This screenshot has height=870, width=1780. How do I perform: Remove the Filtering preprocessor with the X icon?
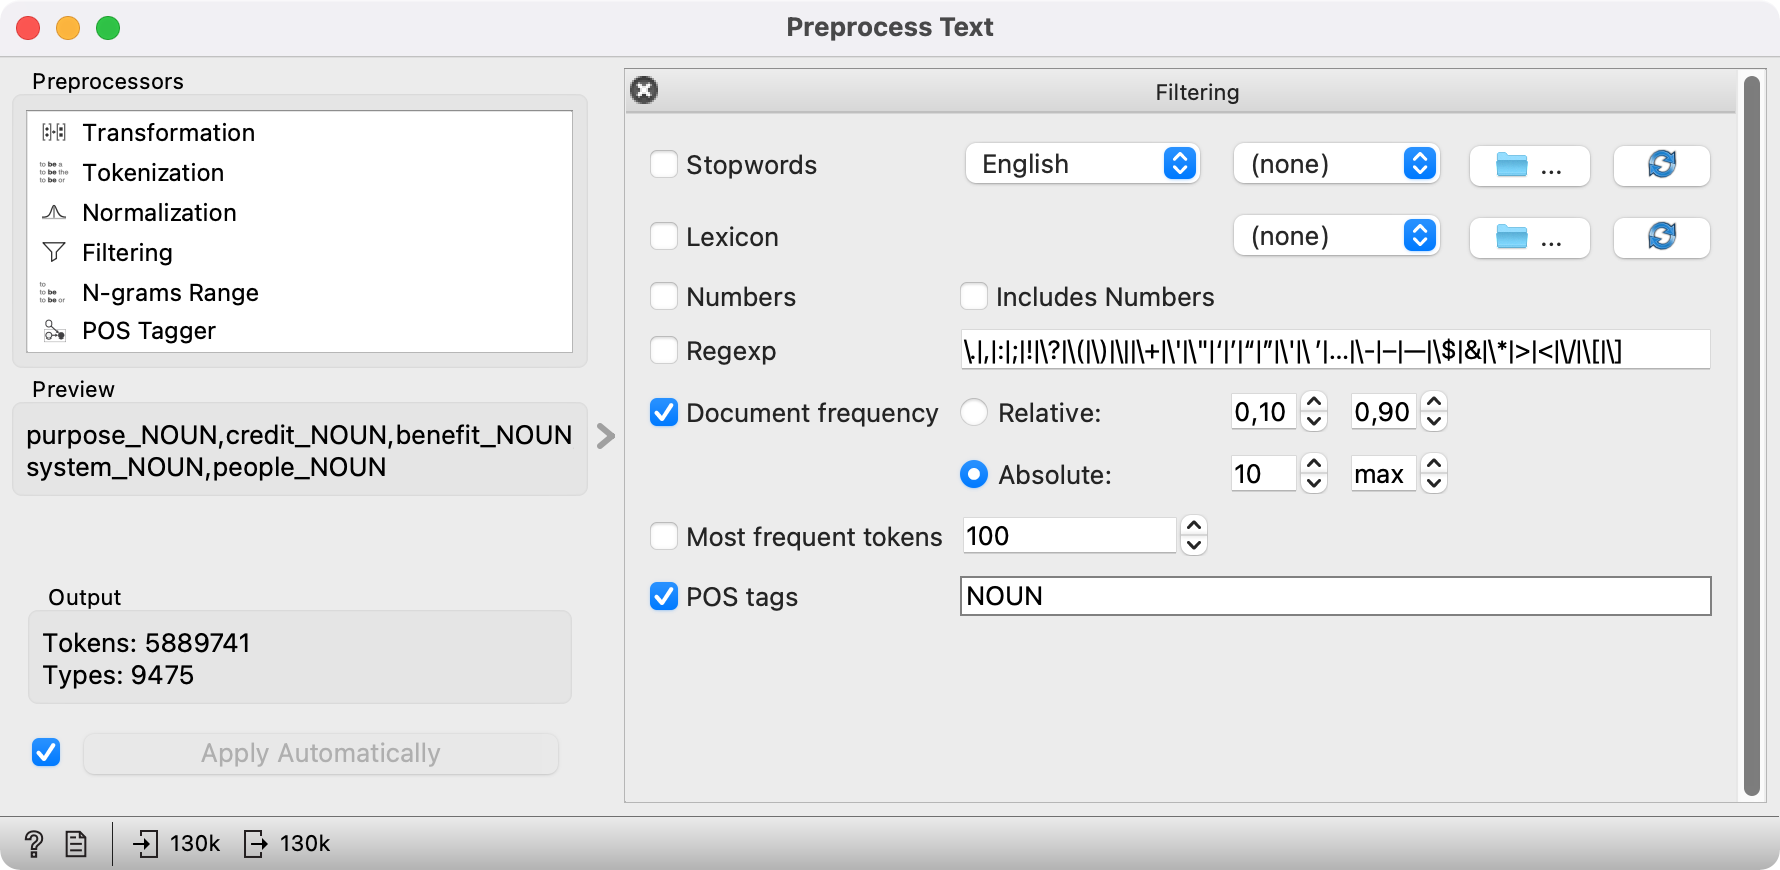click(x=644, y=91)
